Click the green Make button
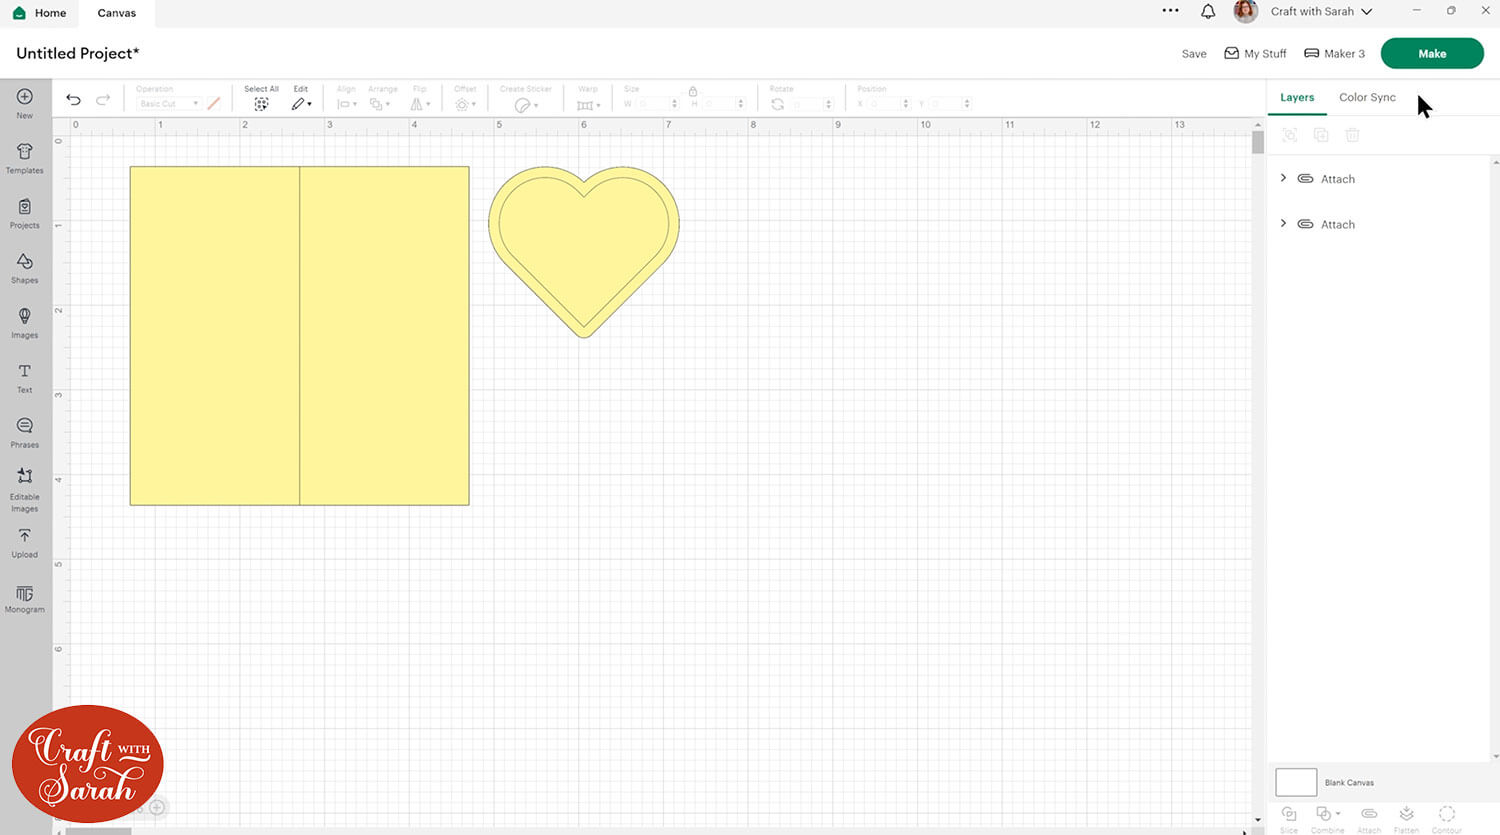 pyautogui.click(x=1432, y=54)
